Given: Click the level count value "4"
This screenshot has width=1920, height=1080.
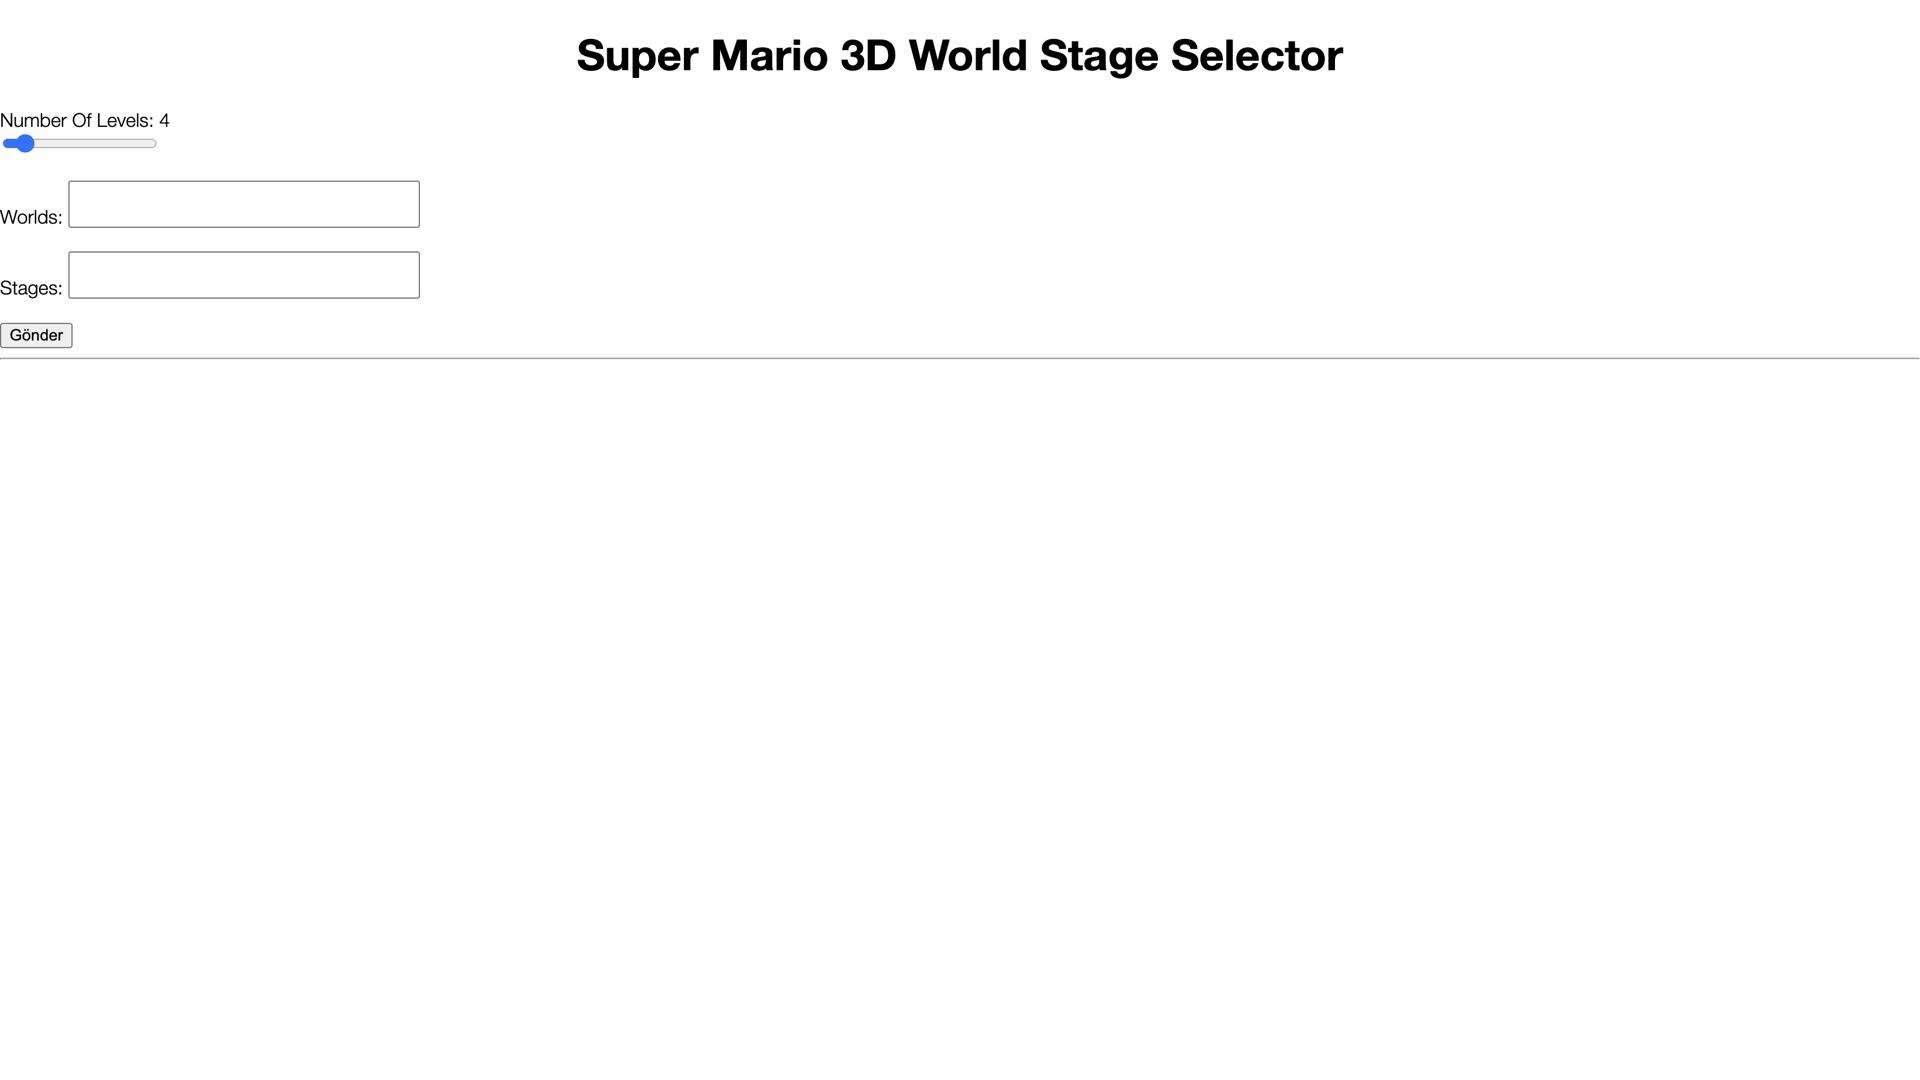Looking at the screenshot, I should (x=165, y=121).
